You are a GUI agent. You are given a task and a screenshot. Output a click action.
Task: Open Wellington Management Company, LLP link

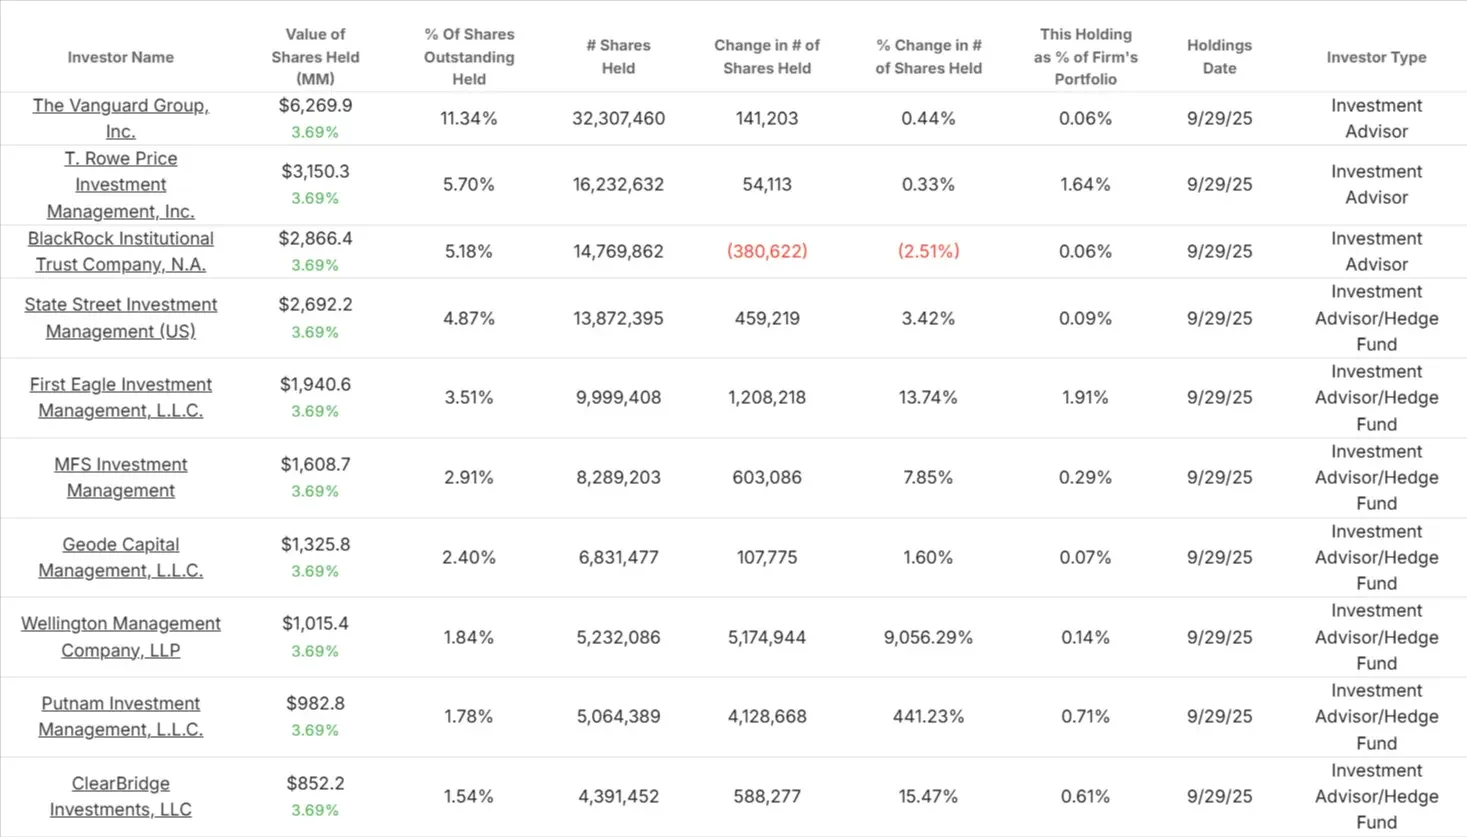point(120,637)
